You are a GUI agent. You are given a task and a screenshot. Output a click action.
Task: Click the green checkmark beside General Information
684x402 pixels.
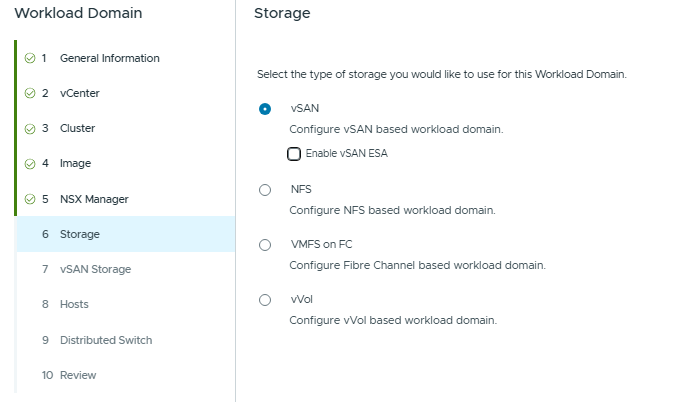[29, 58]
